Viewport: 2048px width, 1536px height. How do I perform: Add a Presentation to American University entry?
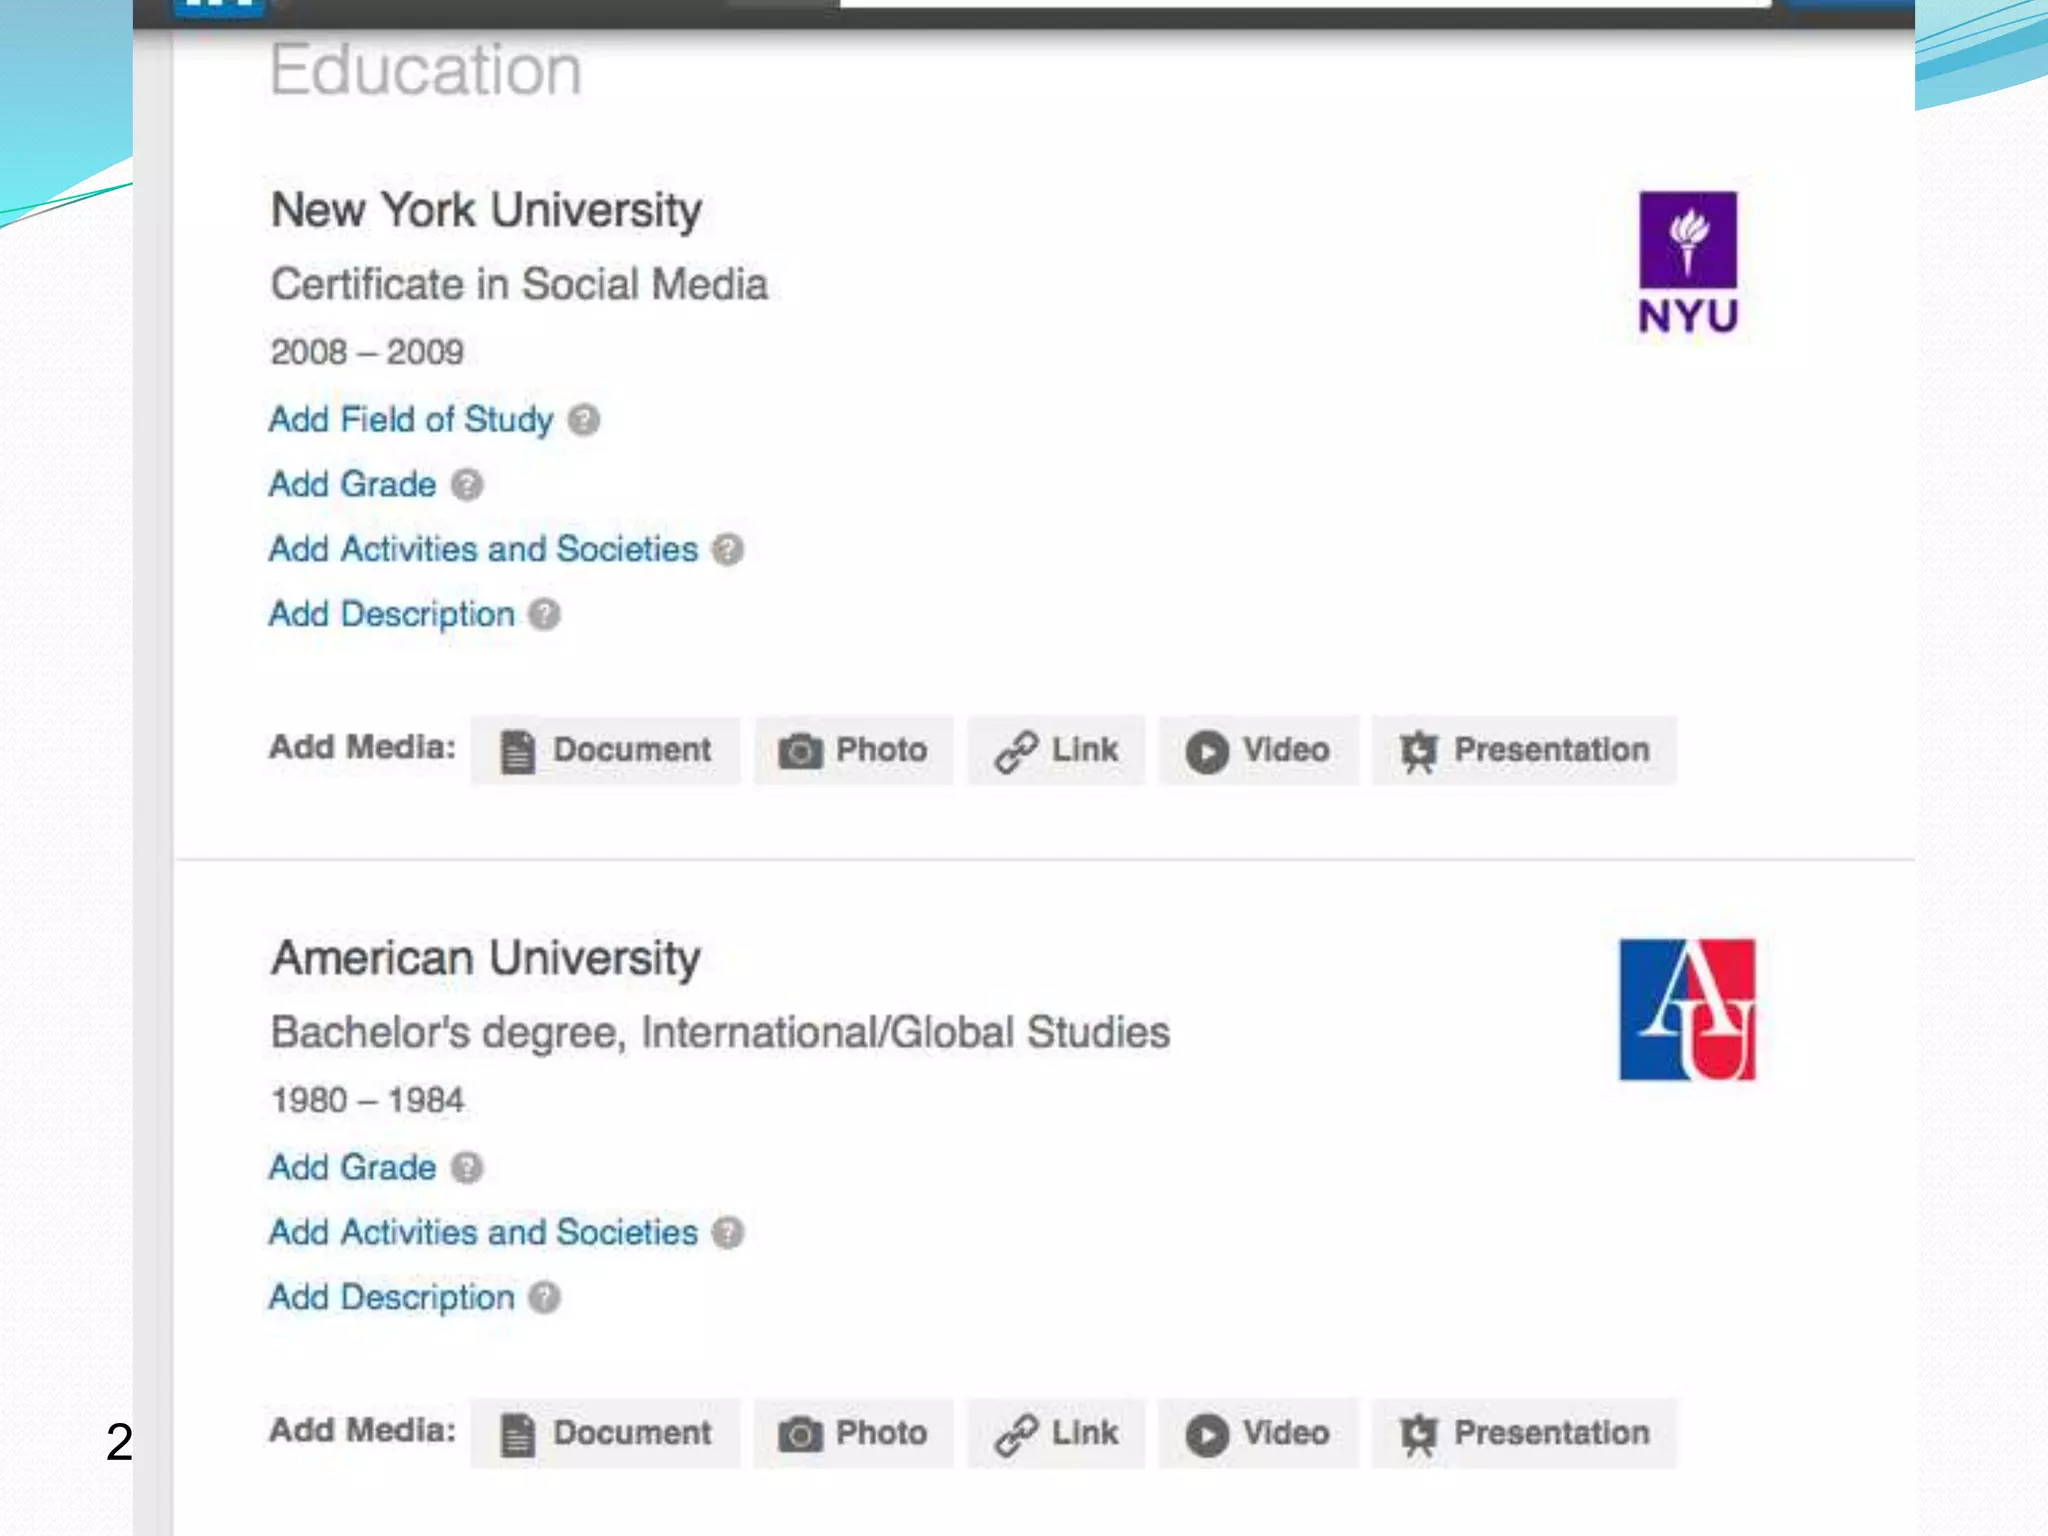tap(1524, 1433)
